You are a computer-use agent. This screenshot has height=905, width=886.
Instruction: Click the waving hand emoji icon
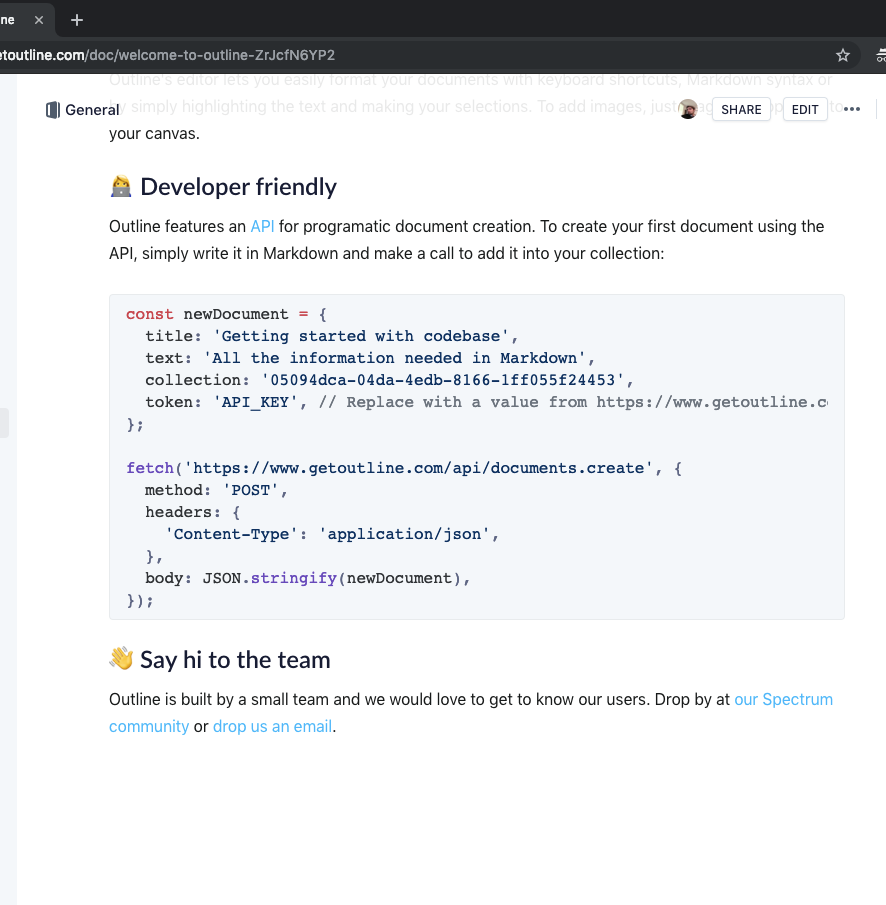[121, 659]
